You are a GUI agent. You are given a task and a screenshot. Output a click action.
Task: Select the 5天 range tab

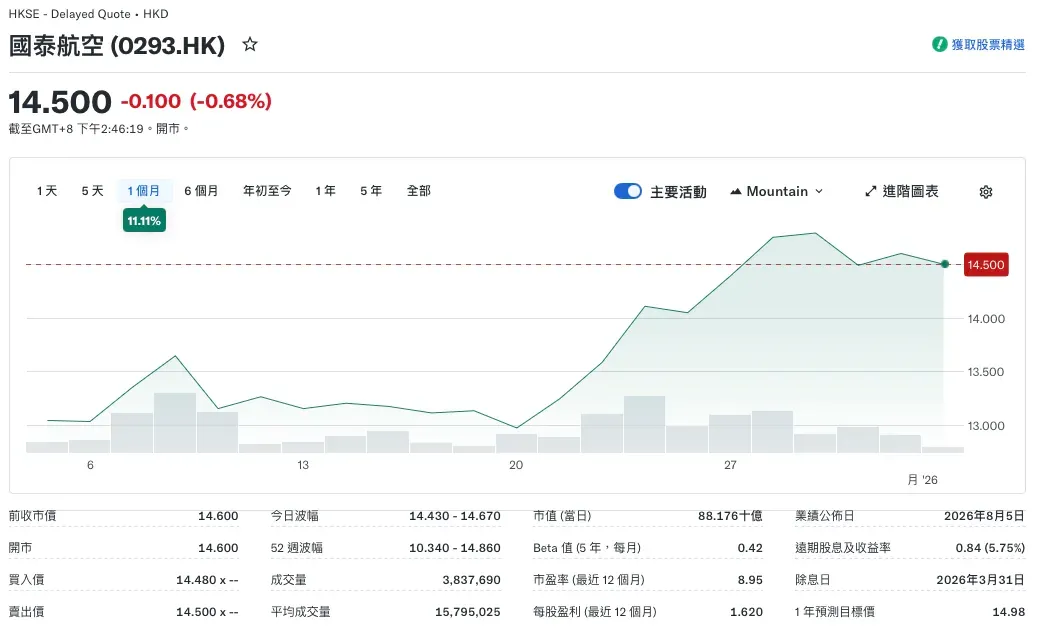click(92, 191)
